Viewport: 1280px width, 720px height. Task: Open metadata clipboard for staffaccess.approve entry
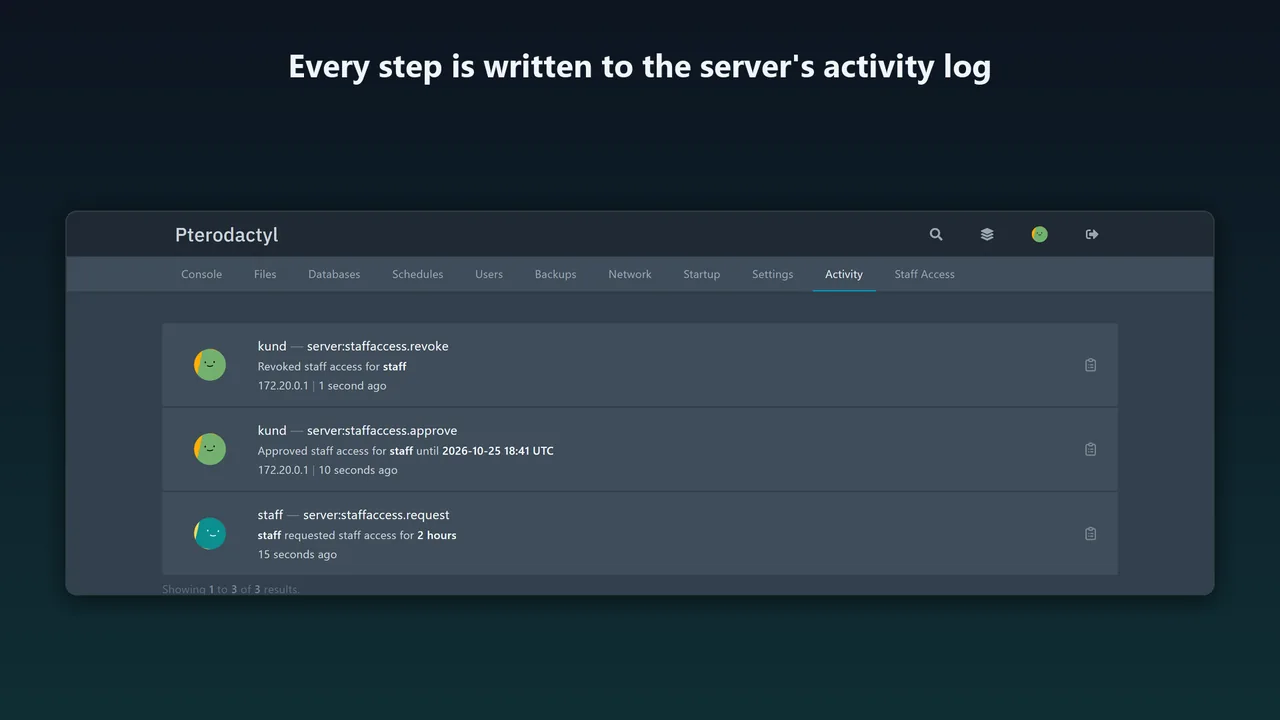(1091, 449)
